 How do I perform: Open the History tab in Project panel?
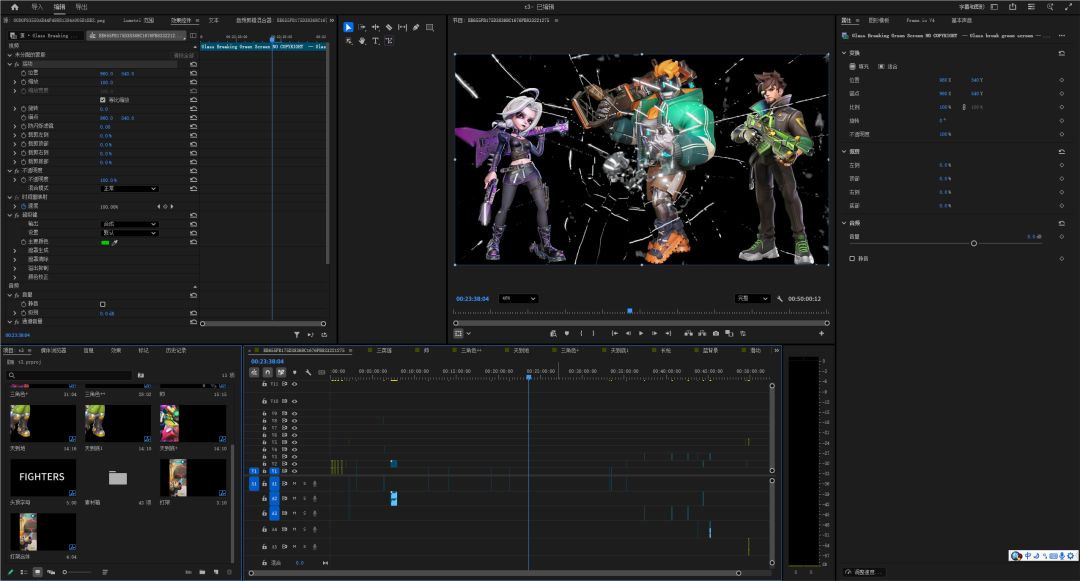176,350
